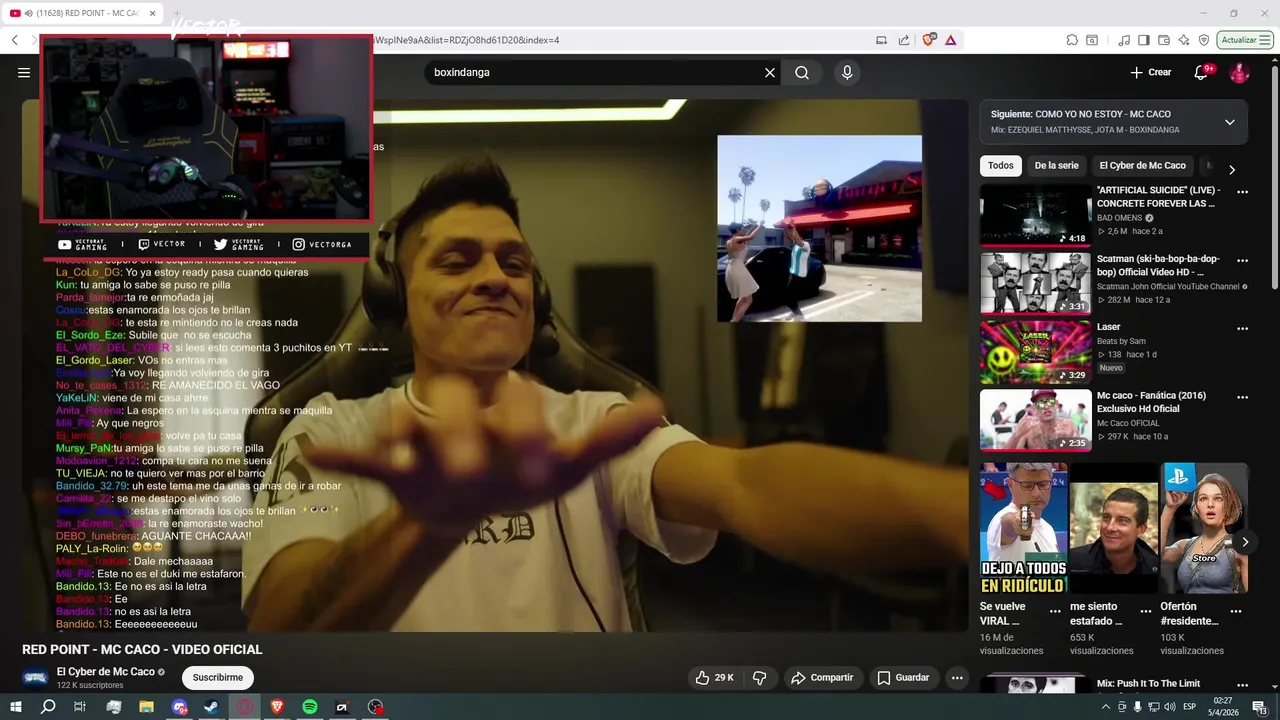Open the channel avatar beside Suscribirme
This screenshot has width=1280, height=720.
pos(35,677)
